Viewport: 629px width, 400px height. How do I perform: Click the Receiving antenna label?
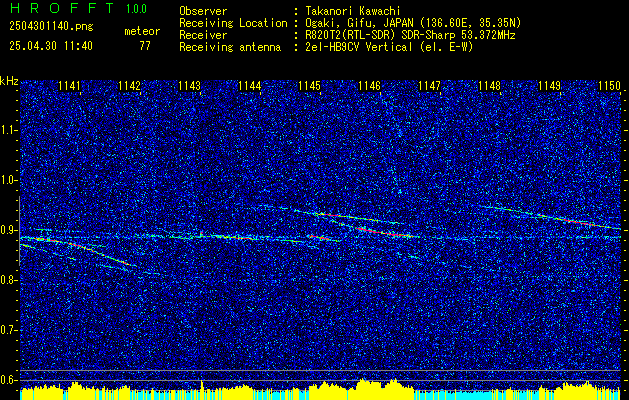click(x=230, y=47)
